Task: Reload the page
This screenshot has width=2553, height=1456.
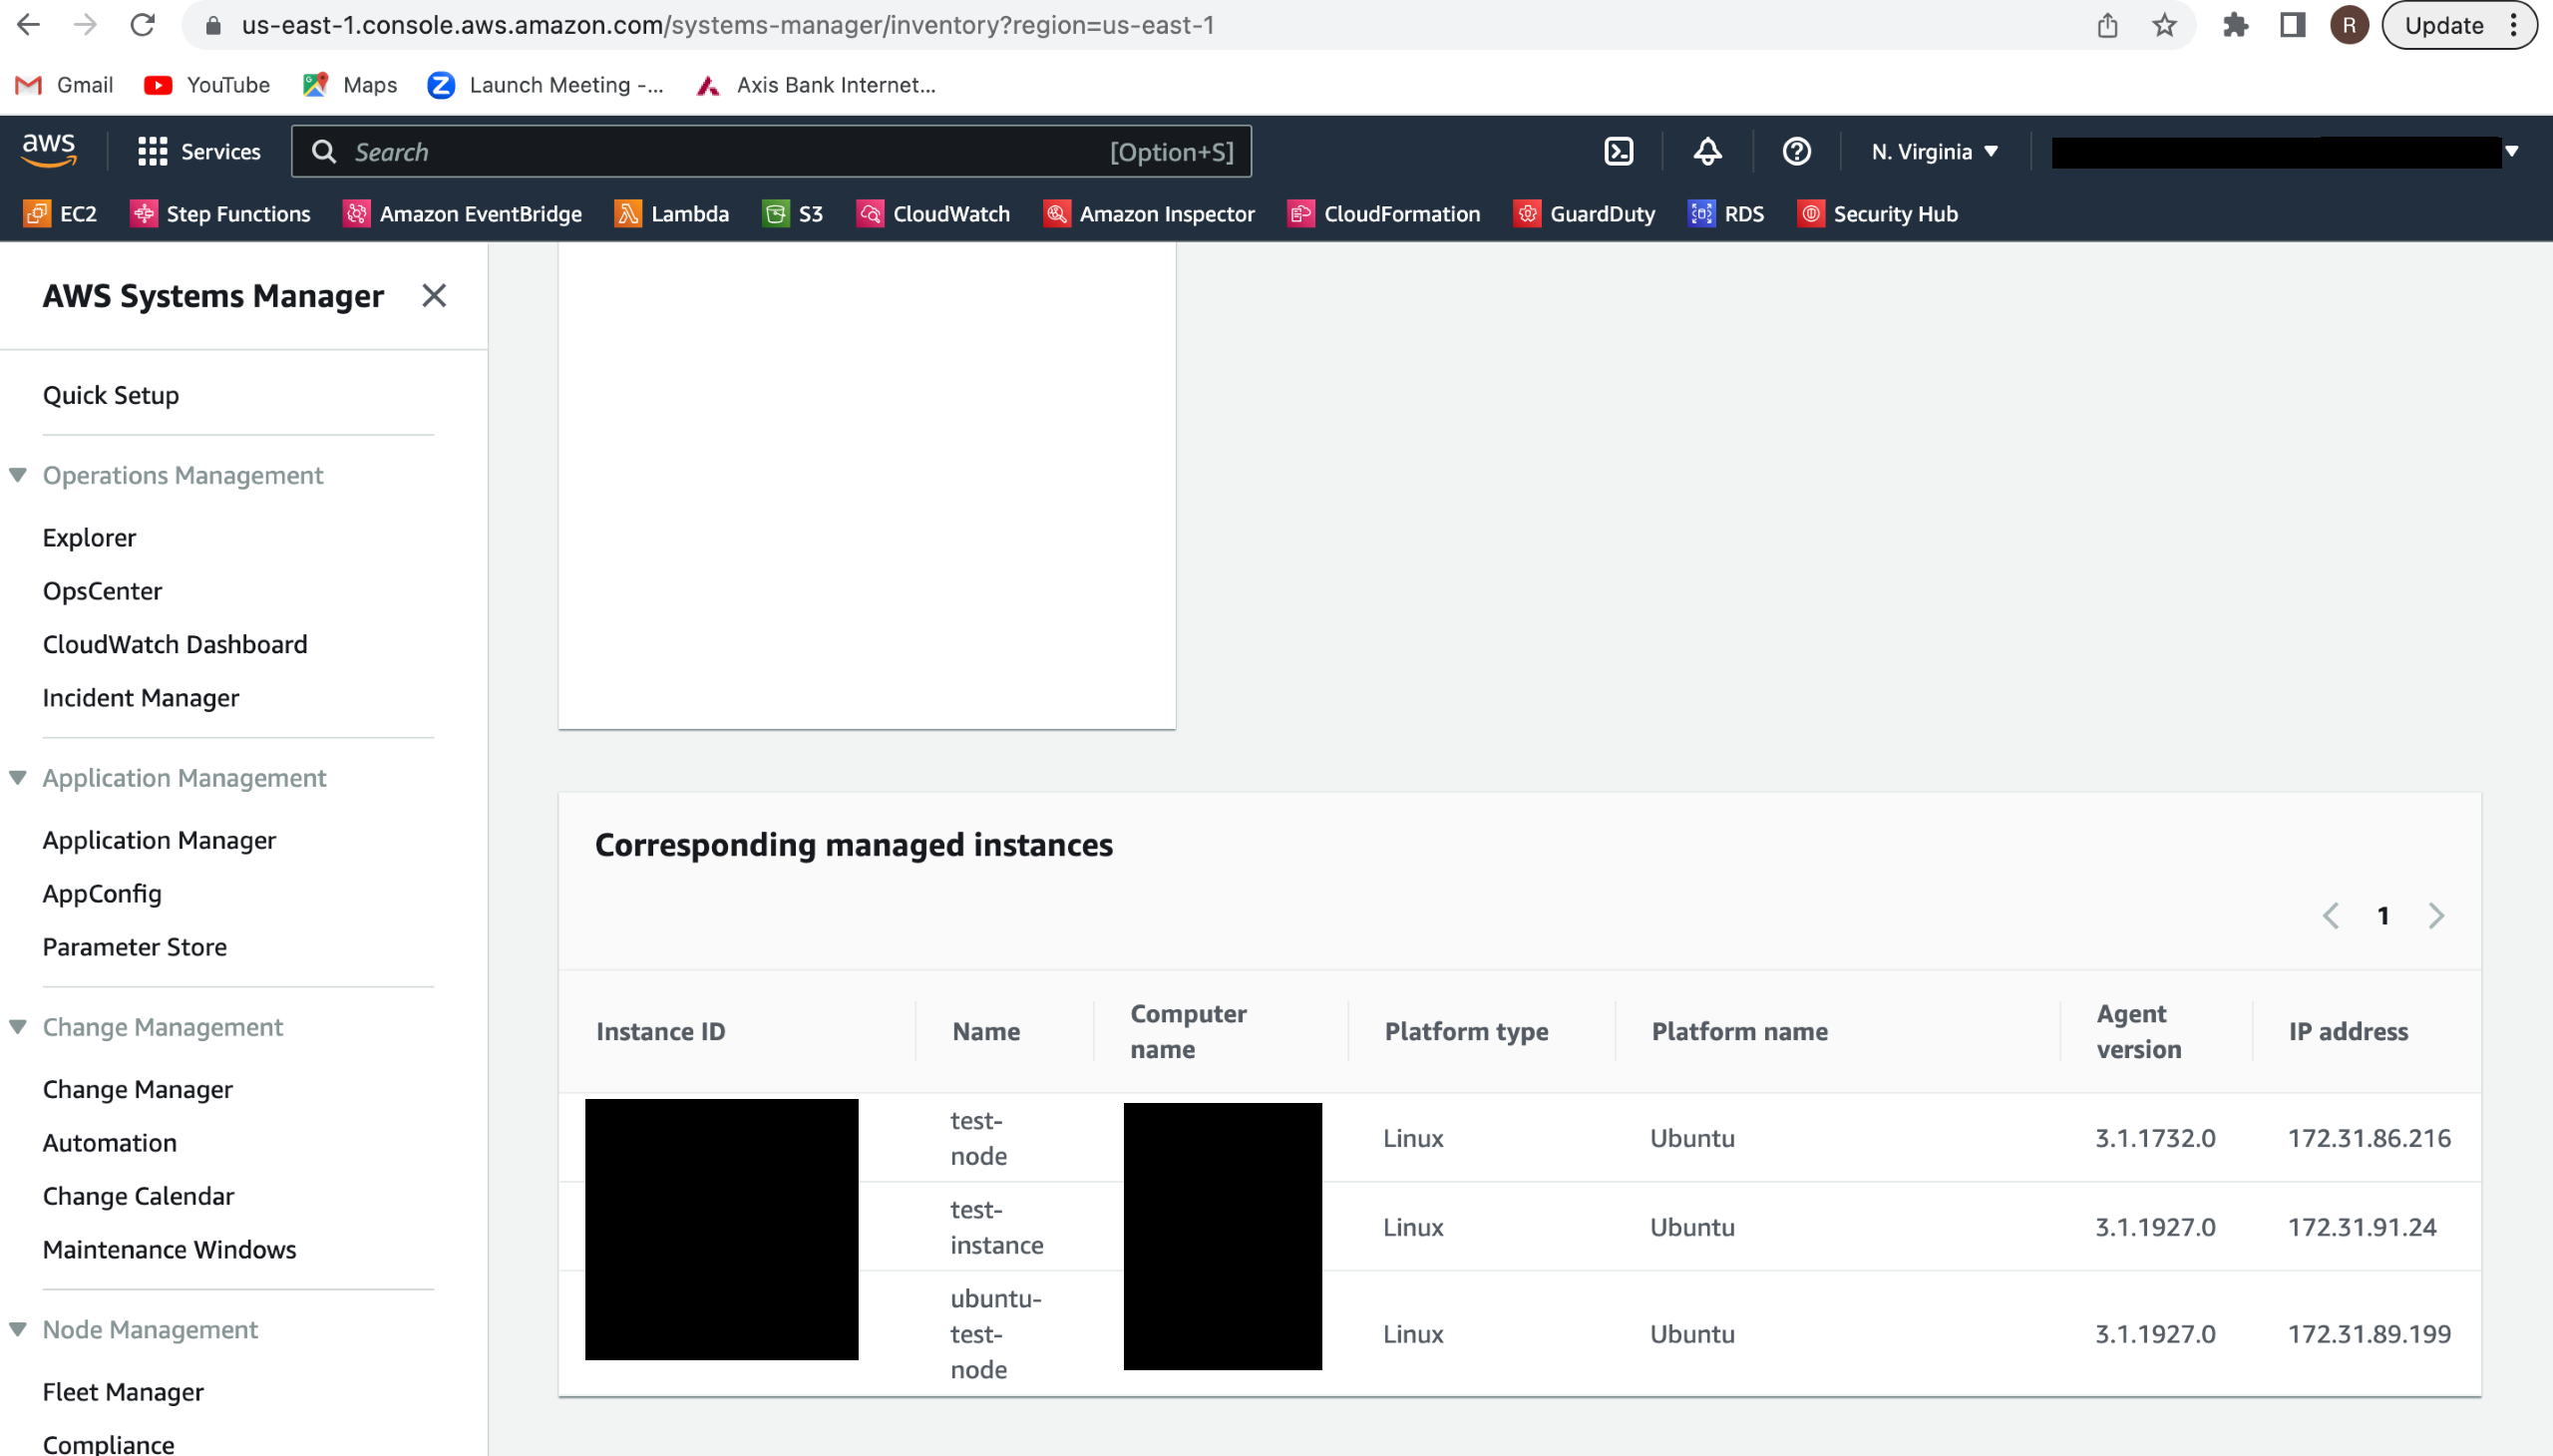Action: (x=143, y=25)
